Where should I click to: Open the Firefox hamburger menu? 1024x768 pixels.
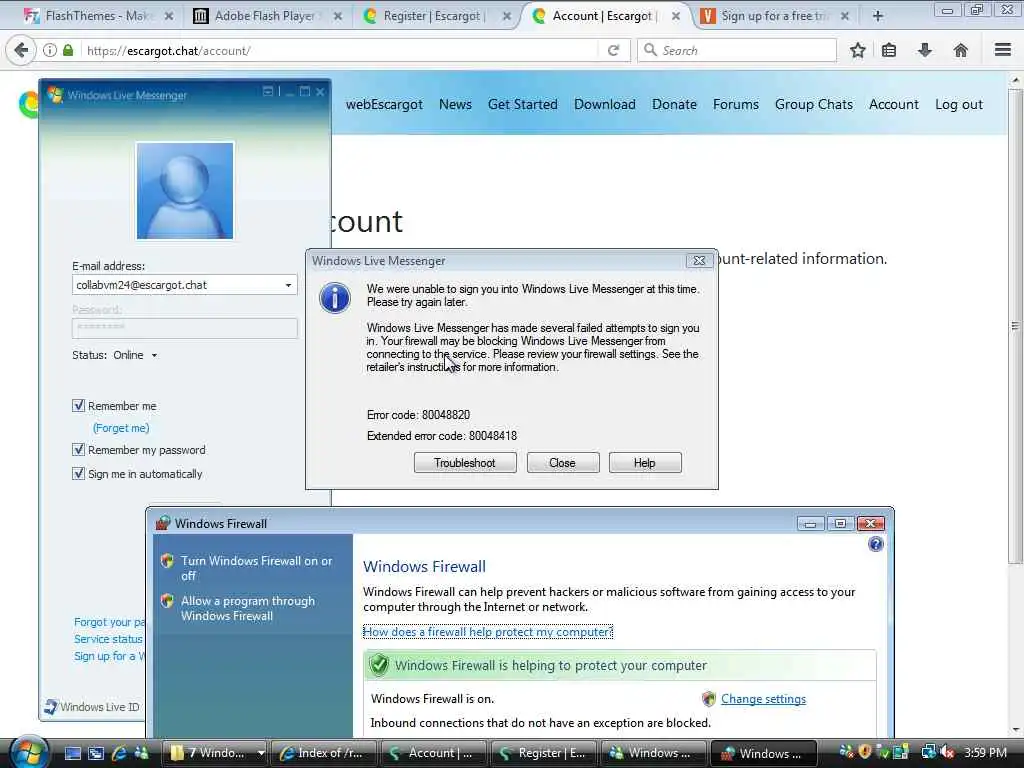click(1002, 50)
